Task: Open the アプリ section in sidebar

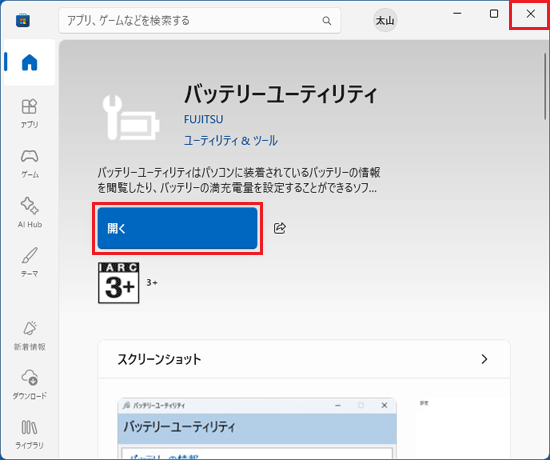Action: pyautogui.click(x=29, y=114)
